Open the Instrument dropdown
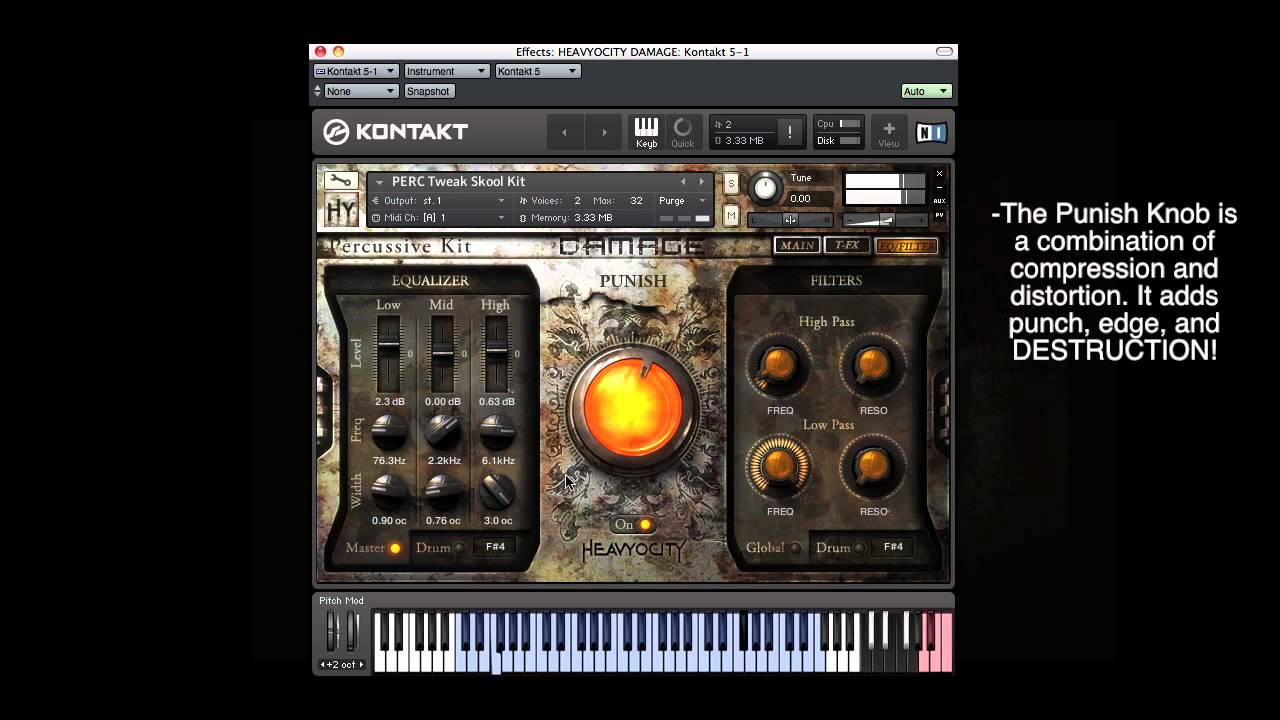The image size is (1280, 720). pos(446,71)
